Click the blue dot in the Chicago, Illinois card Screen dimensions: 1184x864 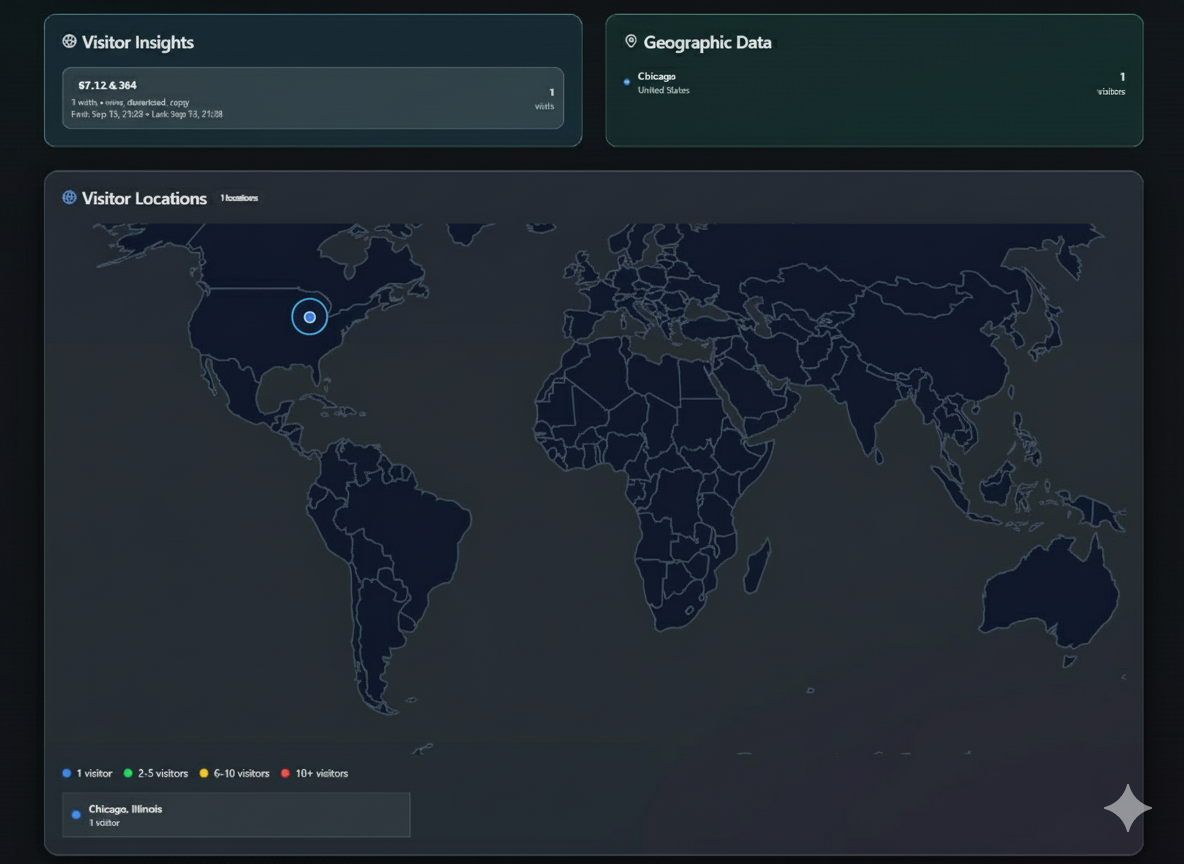click(x=76, y=815)
